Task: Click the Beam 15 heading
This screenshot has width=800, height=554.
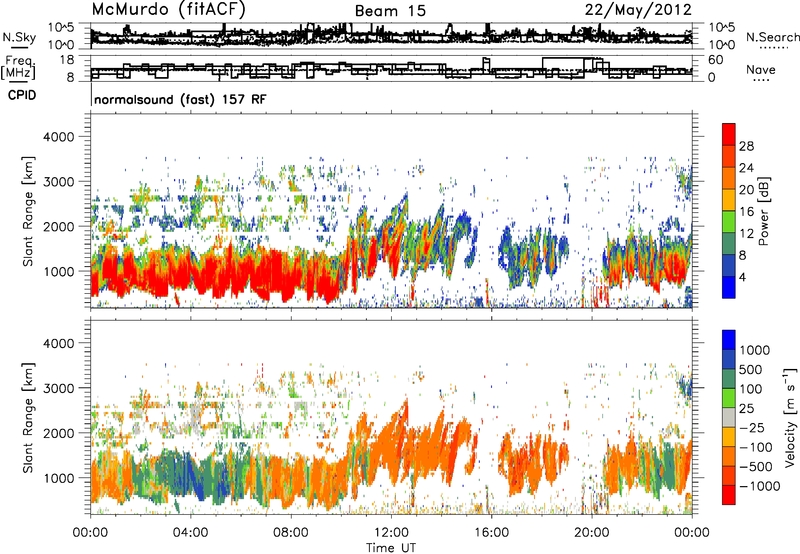Action: [x=390, y=11]
